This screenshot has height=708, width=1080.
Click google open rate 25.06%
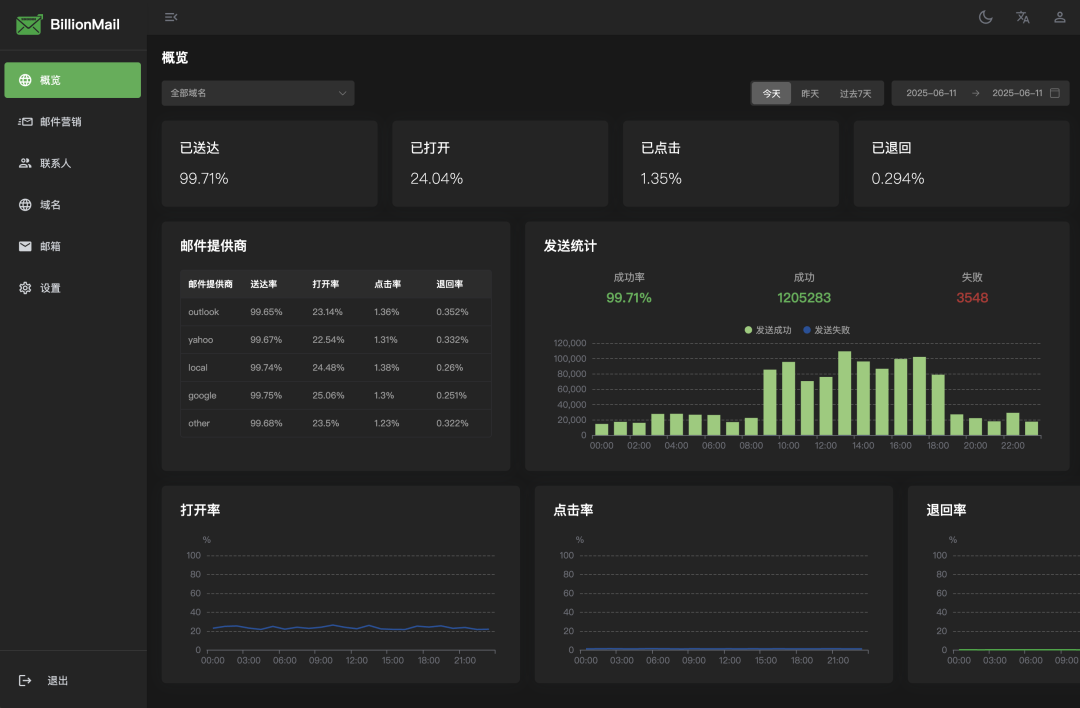328,395
